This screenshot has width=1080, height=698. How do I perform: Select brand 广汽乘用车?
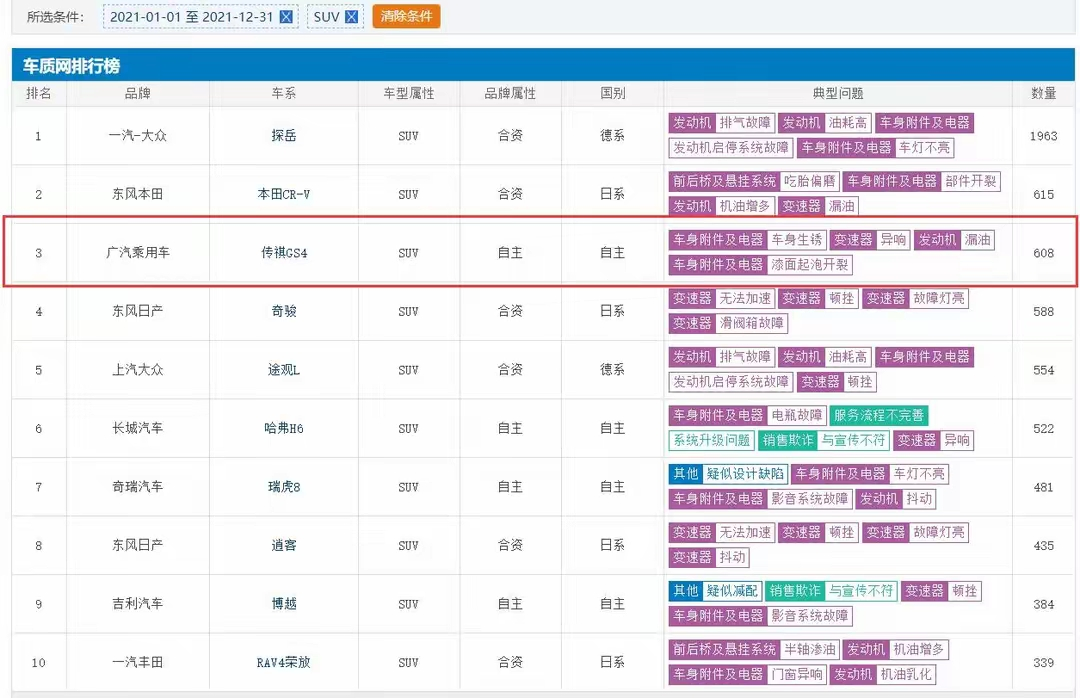click(x=138, y=253)
